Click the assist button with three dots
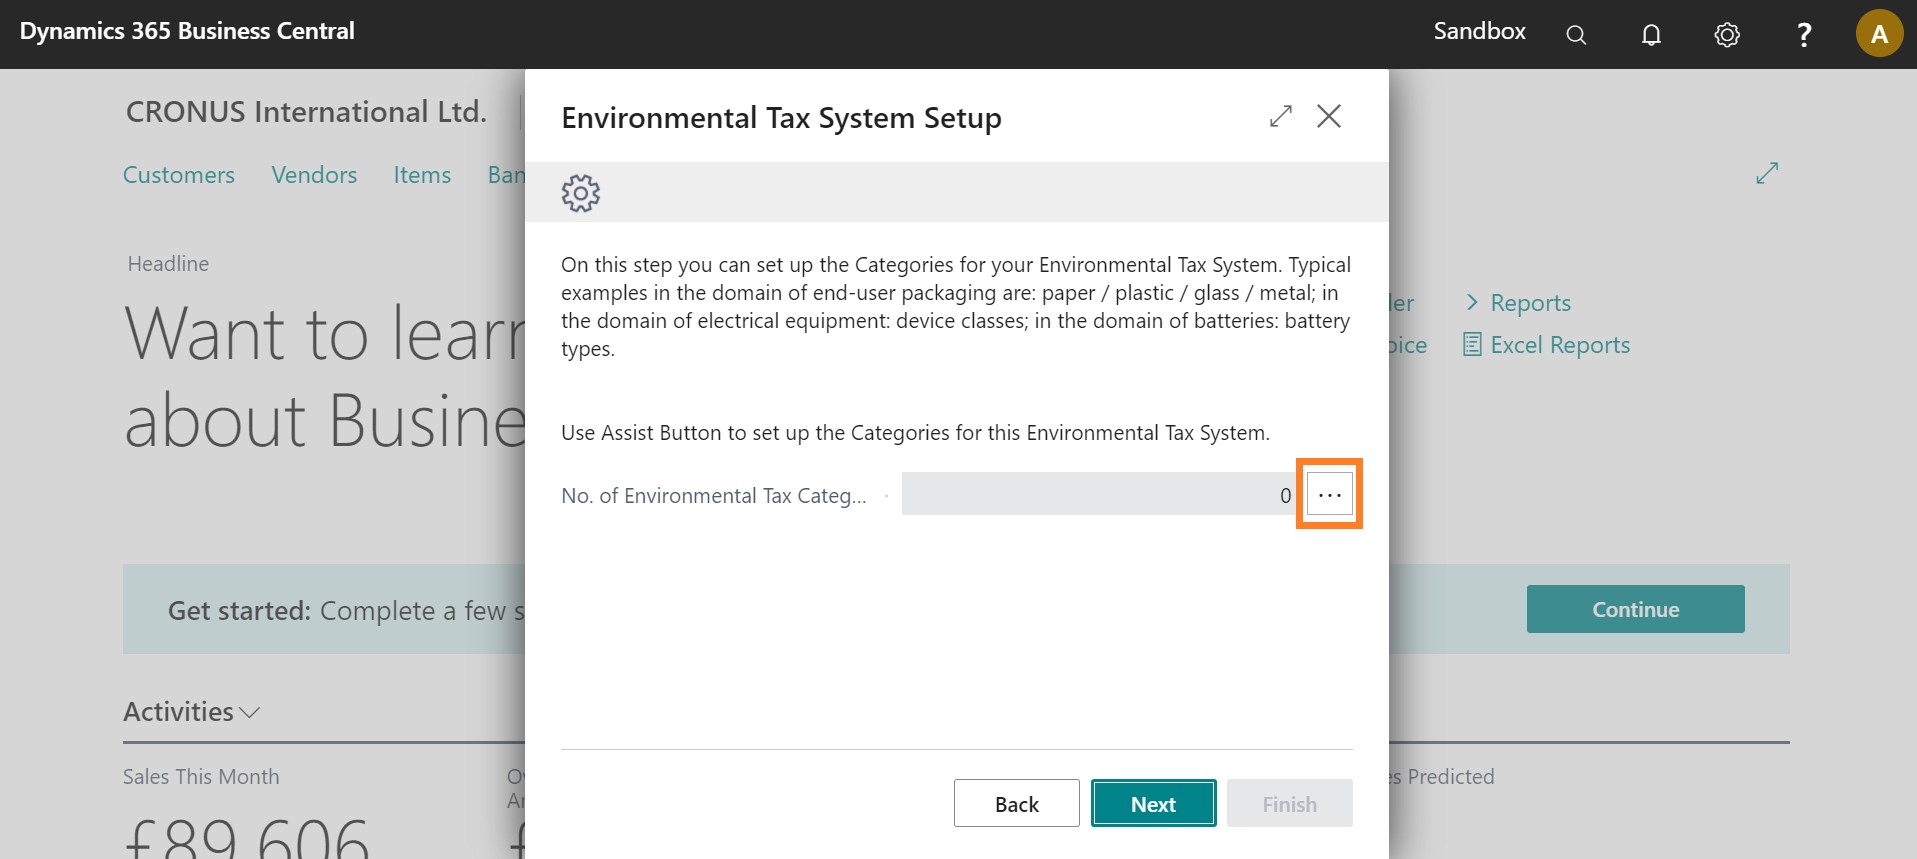Image resolution: width=1917 pixels, height=859 pixels. coord(1329,494)
